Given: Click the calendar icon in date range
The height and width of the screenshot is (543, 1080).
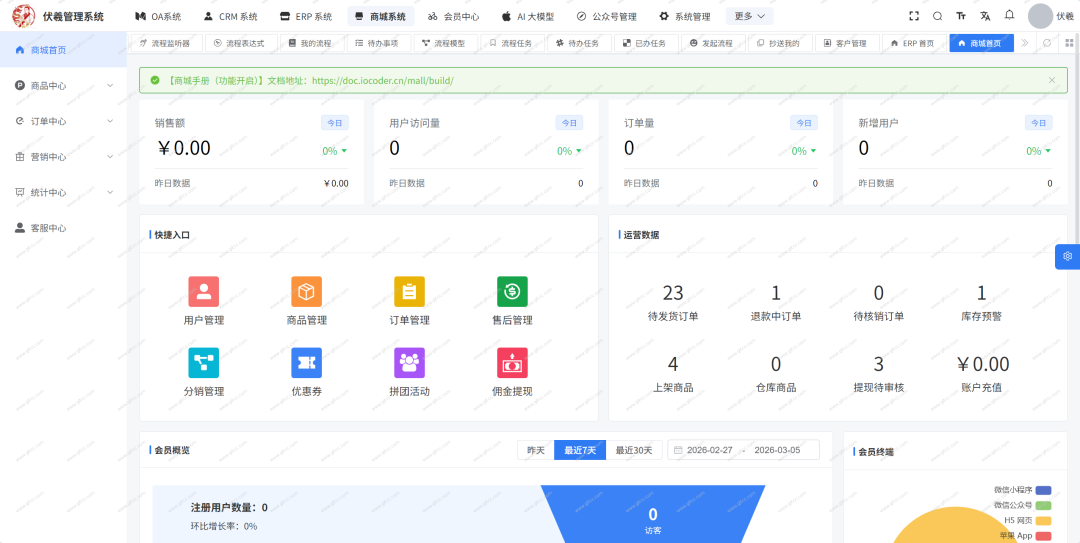Looking at the screenshot, I should click(678, 450).
